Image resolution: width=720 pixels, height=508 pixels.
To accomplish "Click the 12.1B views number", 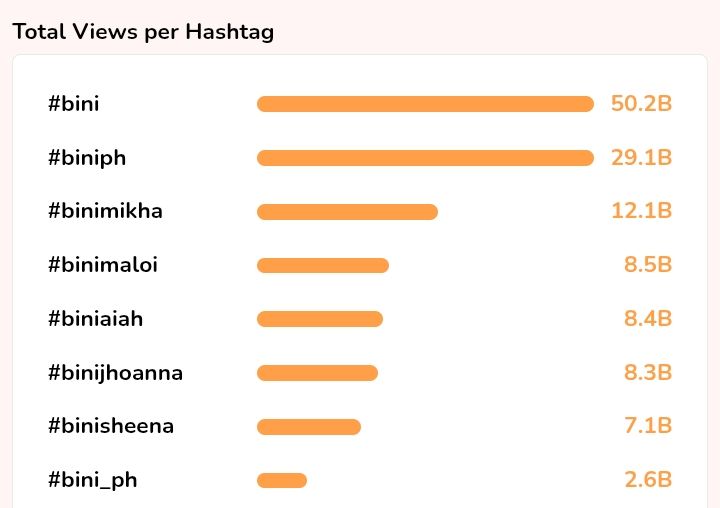I will point(642,211).
